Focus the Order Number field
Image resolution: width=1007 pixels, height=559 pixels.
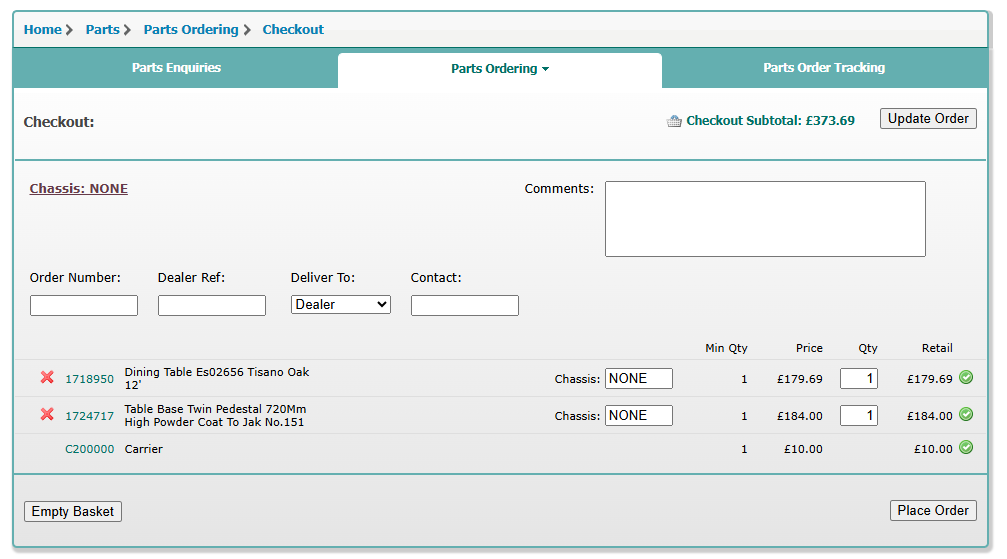pos(83,305)
